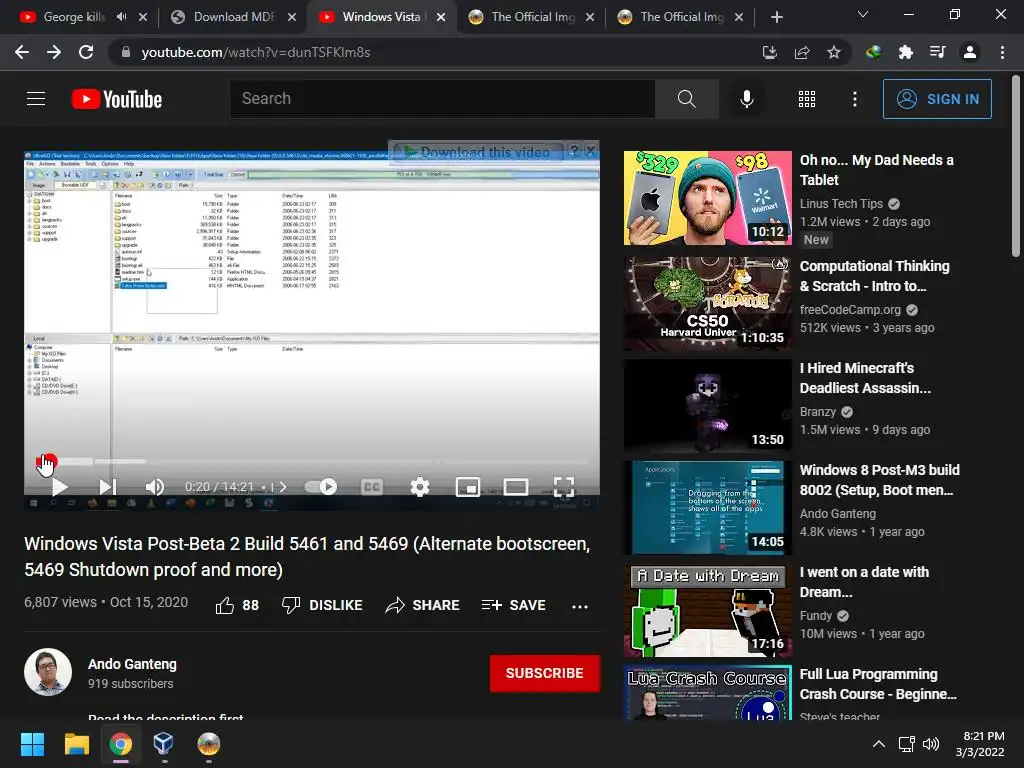Open a new browser tab
1024x768 pixels.
776,17
